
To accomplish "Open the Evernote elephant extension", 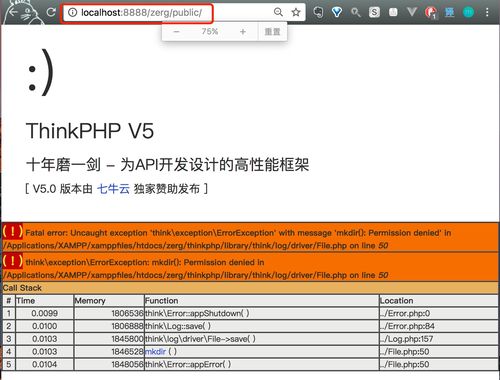I will point(319,13).
